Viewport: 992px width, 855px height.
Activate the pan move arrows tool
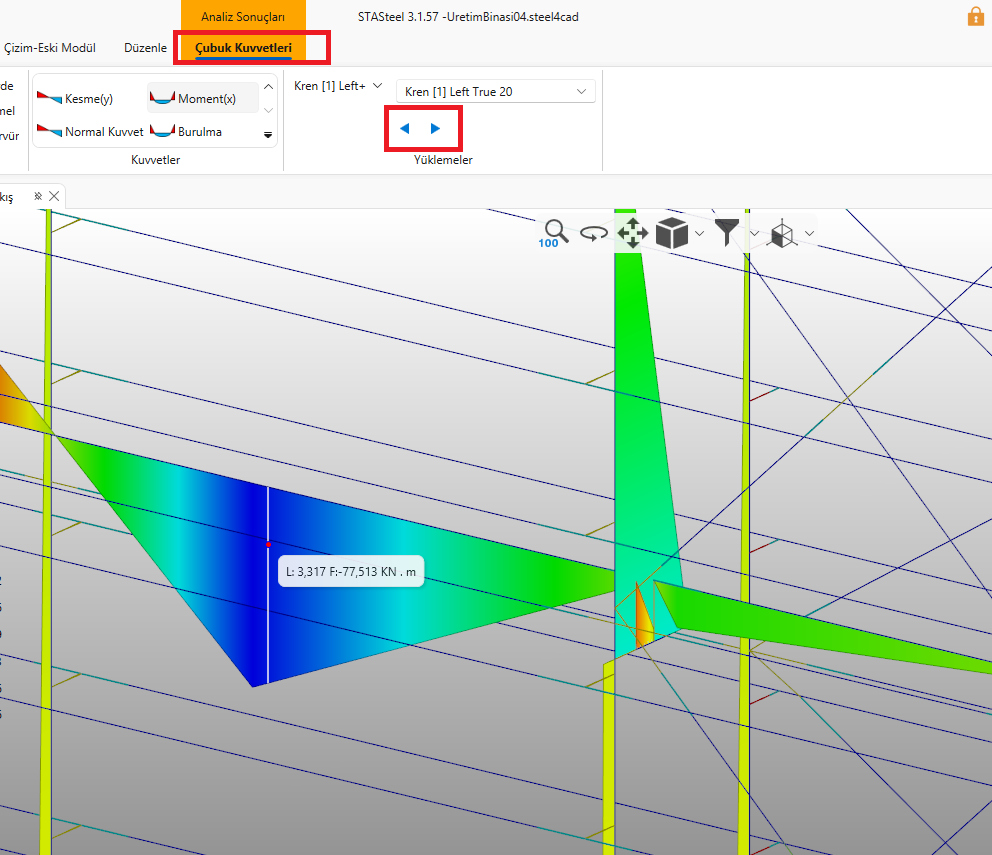tap(633, 233)
